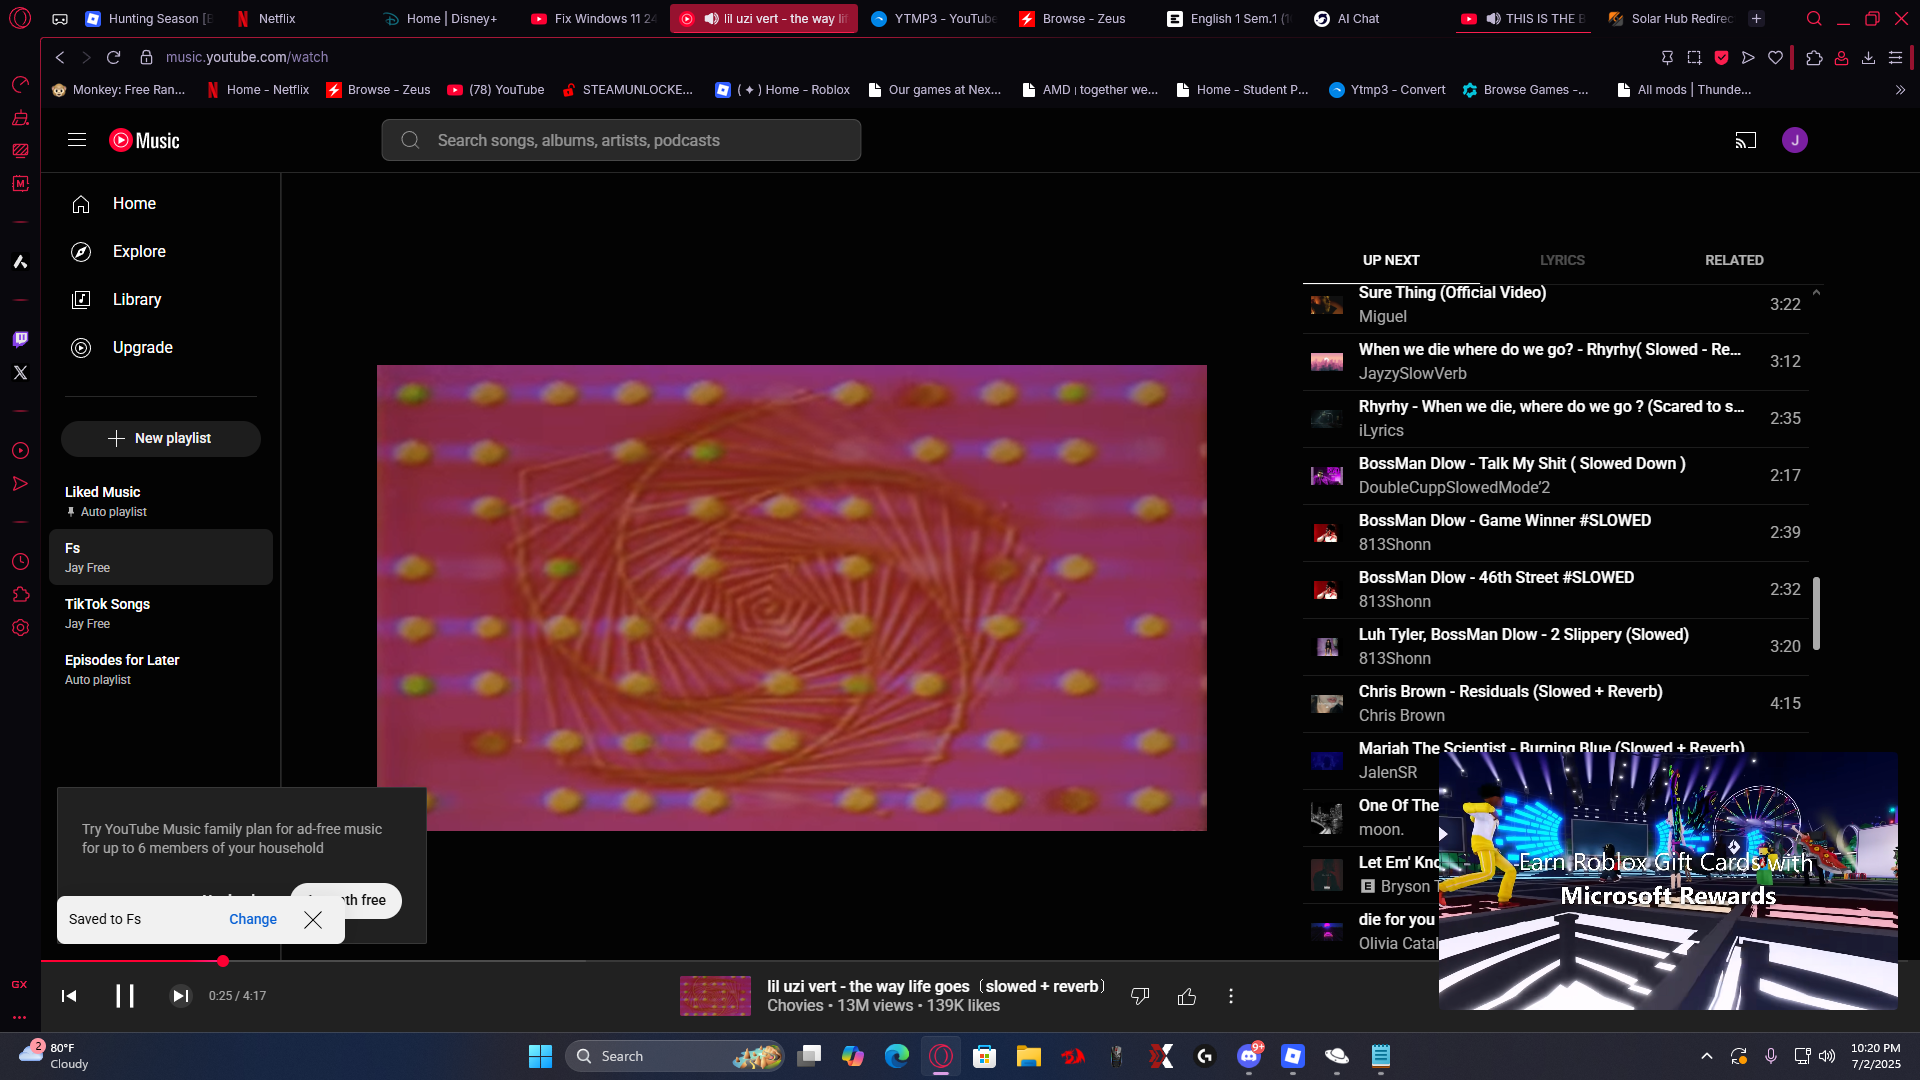Open File Explorer from the taskbar
Screen dimensions: 1920x1080
pyautogui.click(x=1029, y=1056)
